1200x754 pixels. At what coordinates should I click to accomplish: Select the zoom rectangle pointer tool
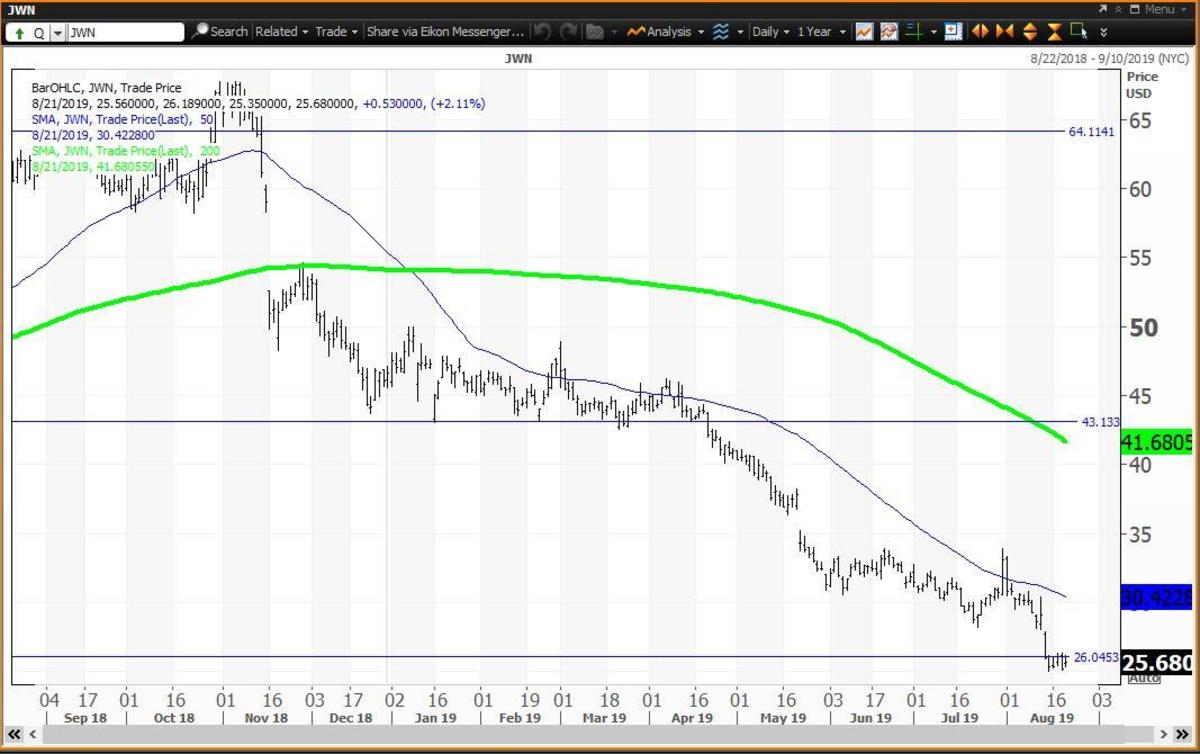click(x=1078, y=32)
